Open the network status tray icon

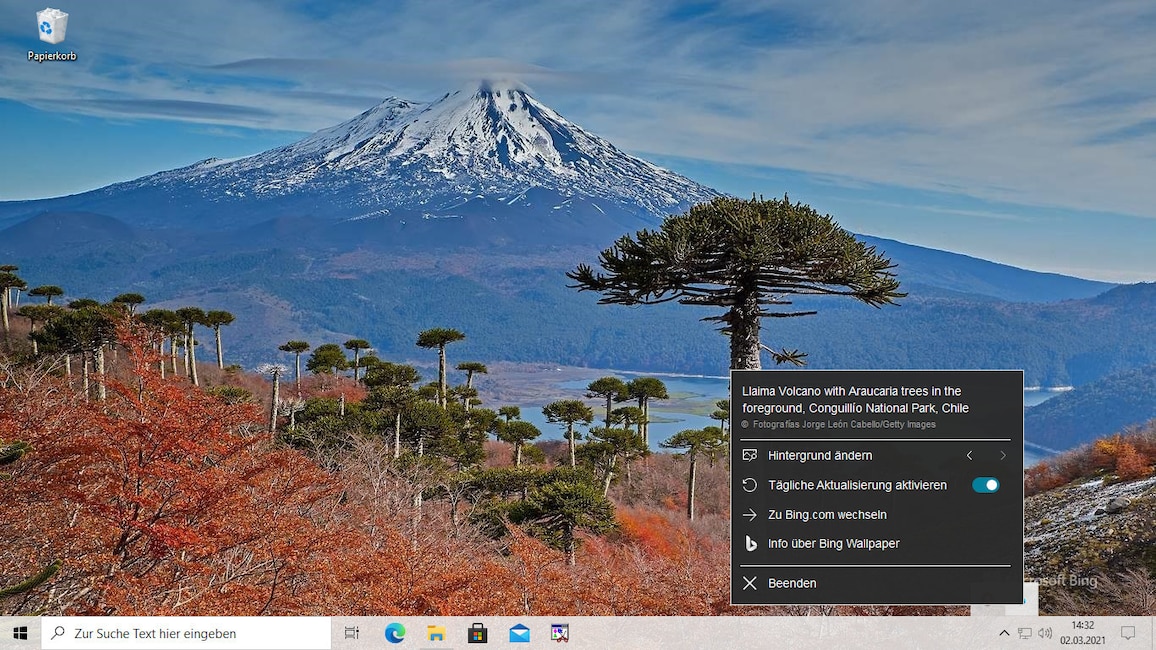(1024, 633)
